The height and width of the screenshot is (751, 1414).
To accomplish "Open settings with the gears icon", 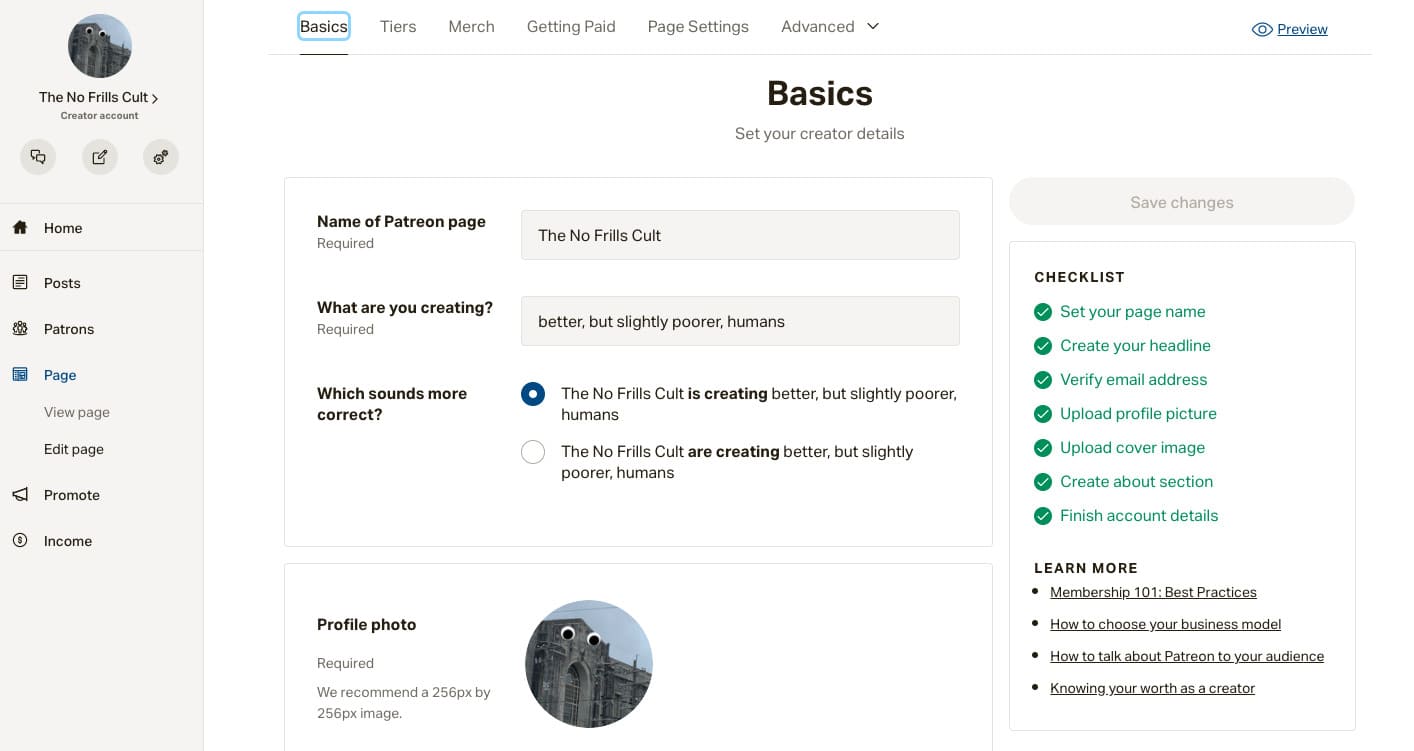I will tap(161, 157).
